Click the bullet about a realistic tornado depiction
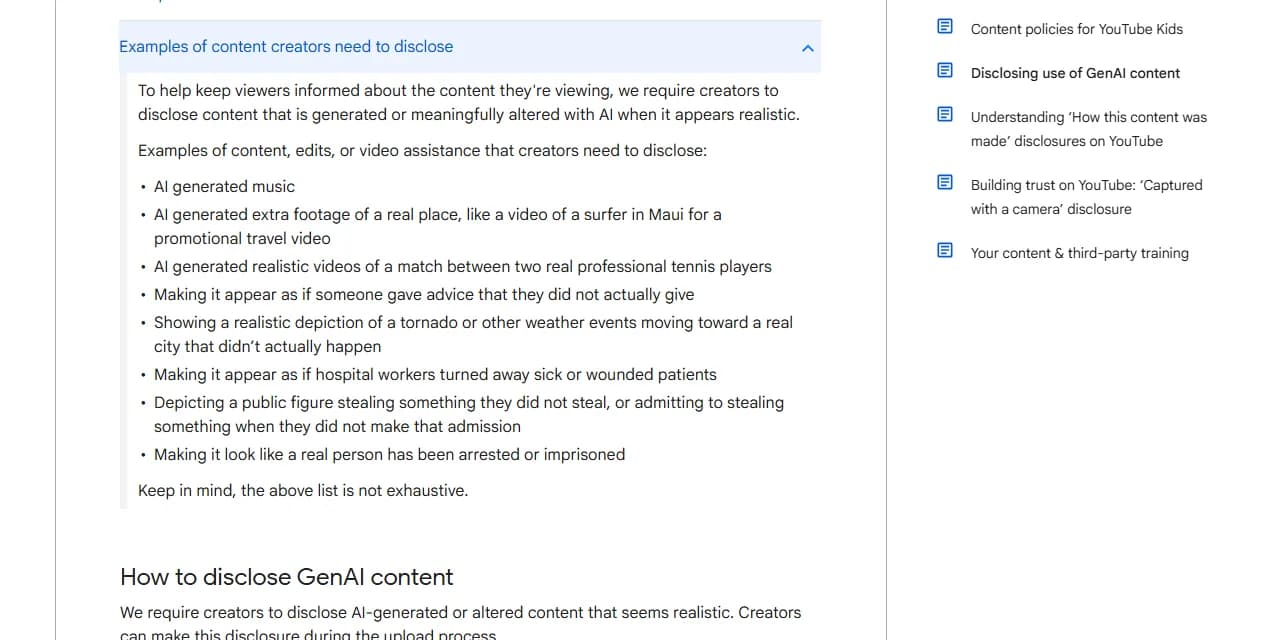Screen dimensions: 1280x640 [x=473, y=334]
